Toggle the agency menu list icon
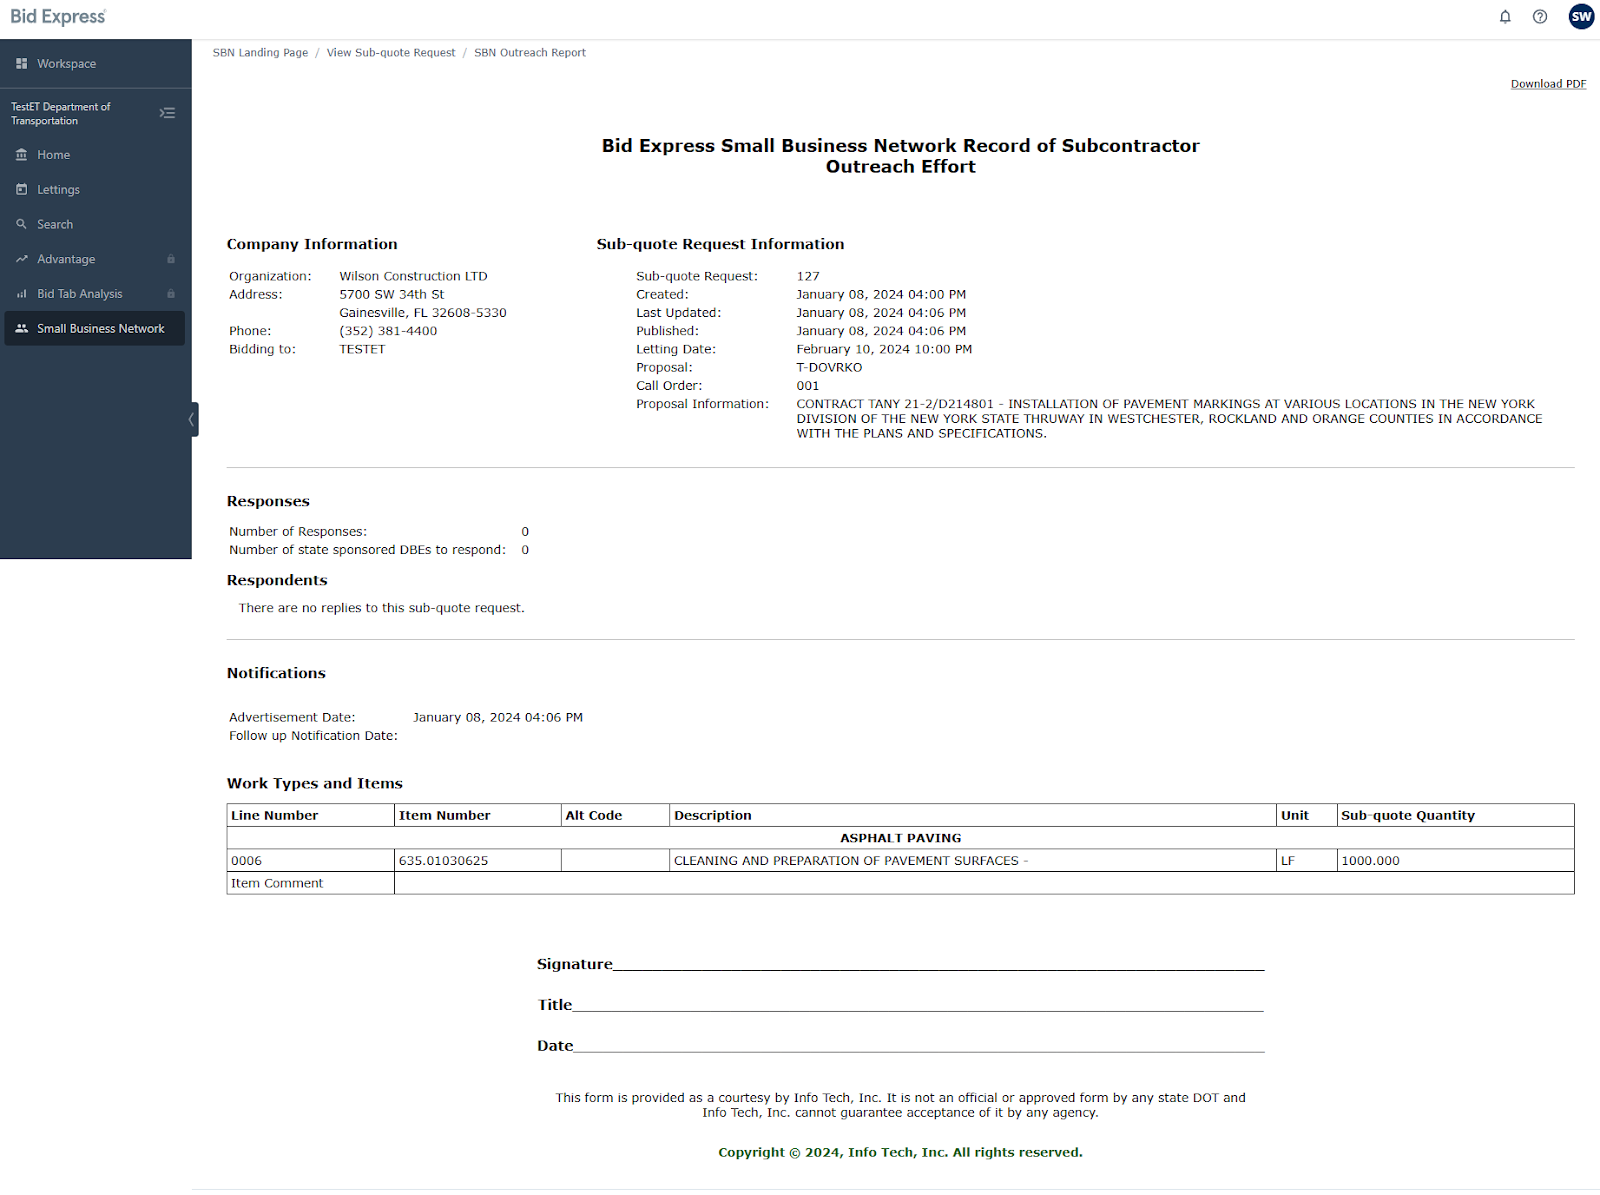 tap(167, 114)
